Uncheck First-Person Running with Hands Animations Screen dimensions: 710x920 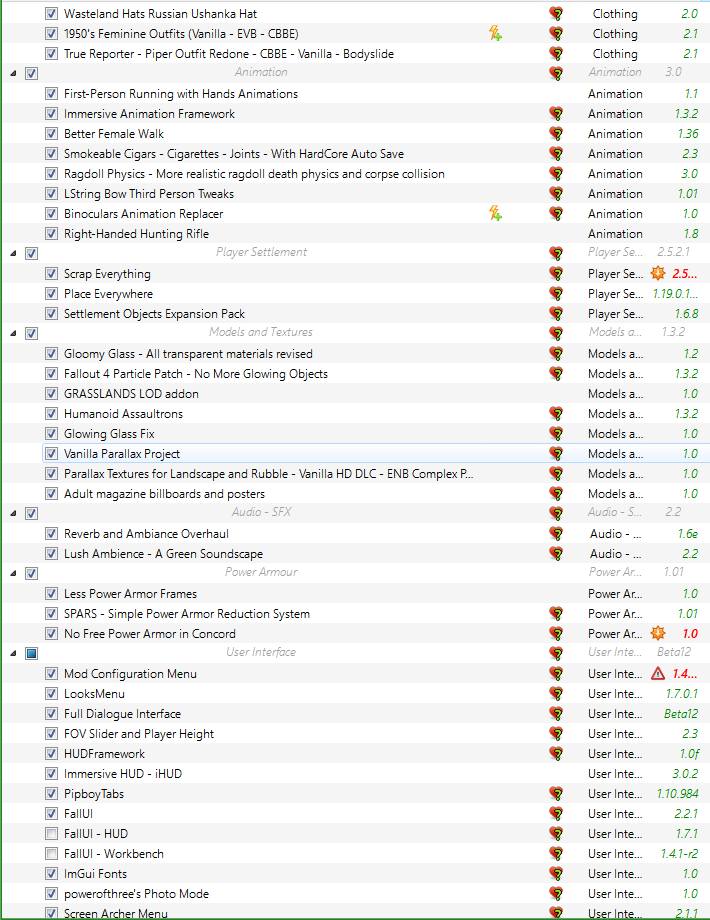(x=52, y=94)
